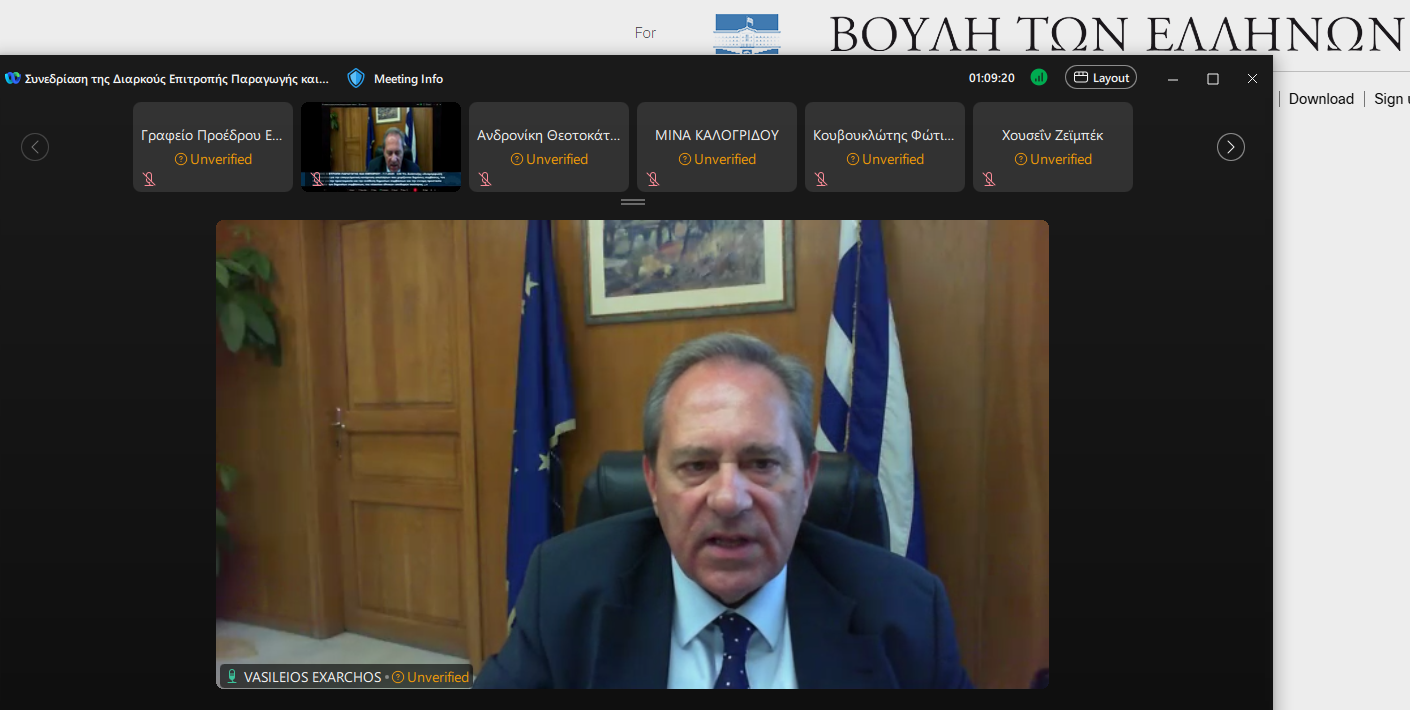Viewport: 1410px width, 710px height.
Task: Collapse the participant strip using the handle
Action: tap(633, 202)
